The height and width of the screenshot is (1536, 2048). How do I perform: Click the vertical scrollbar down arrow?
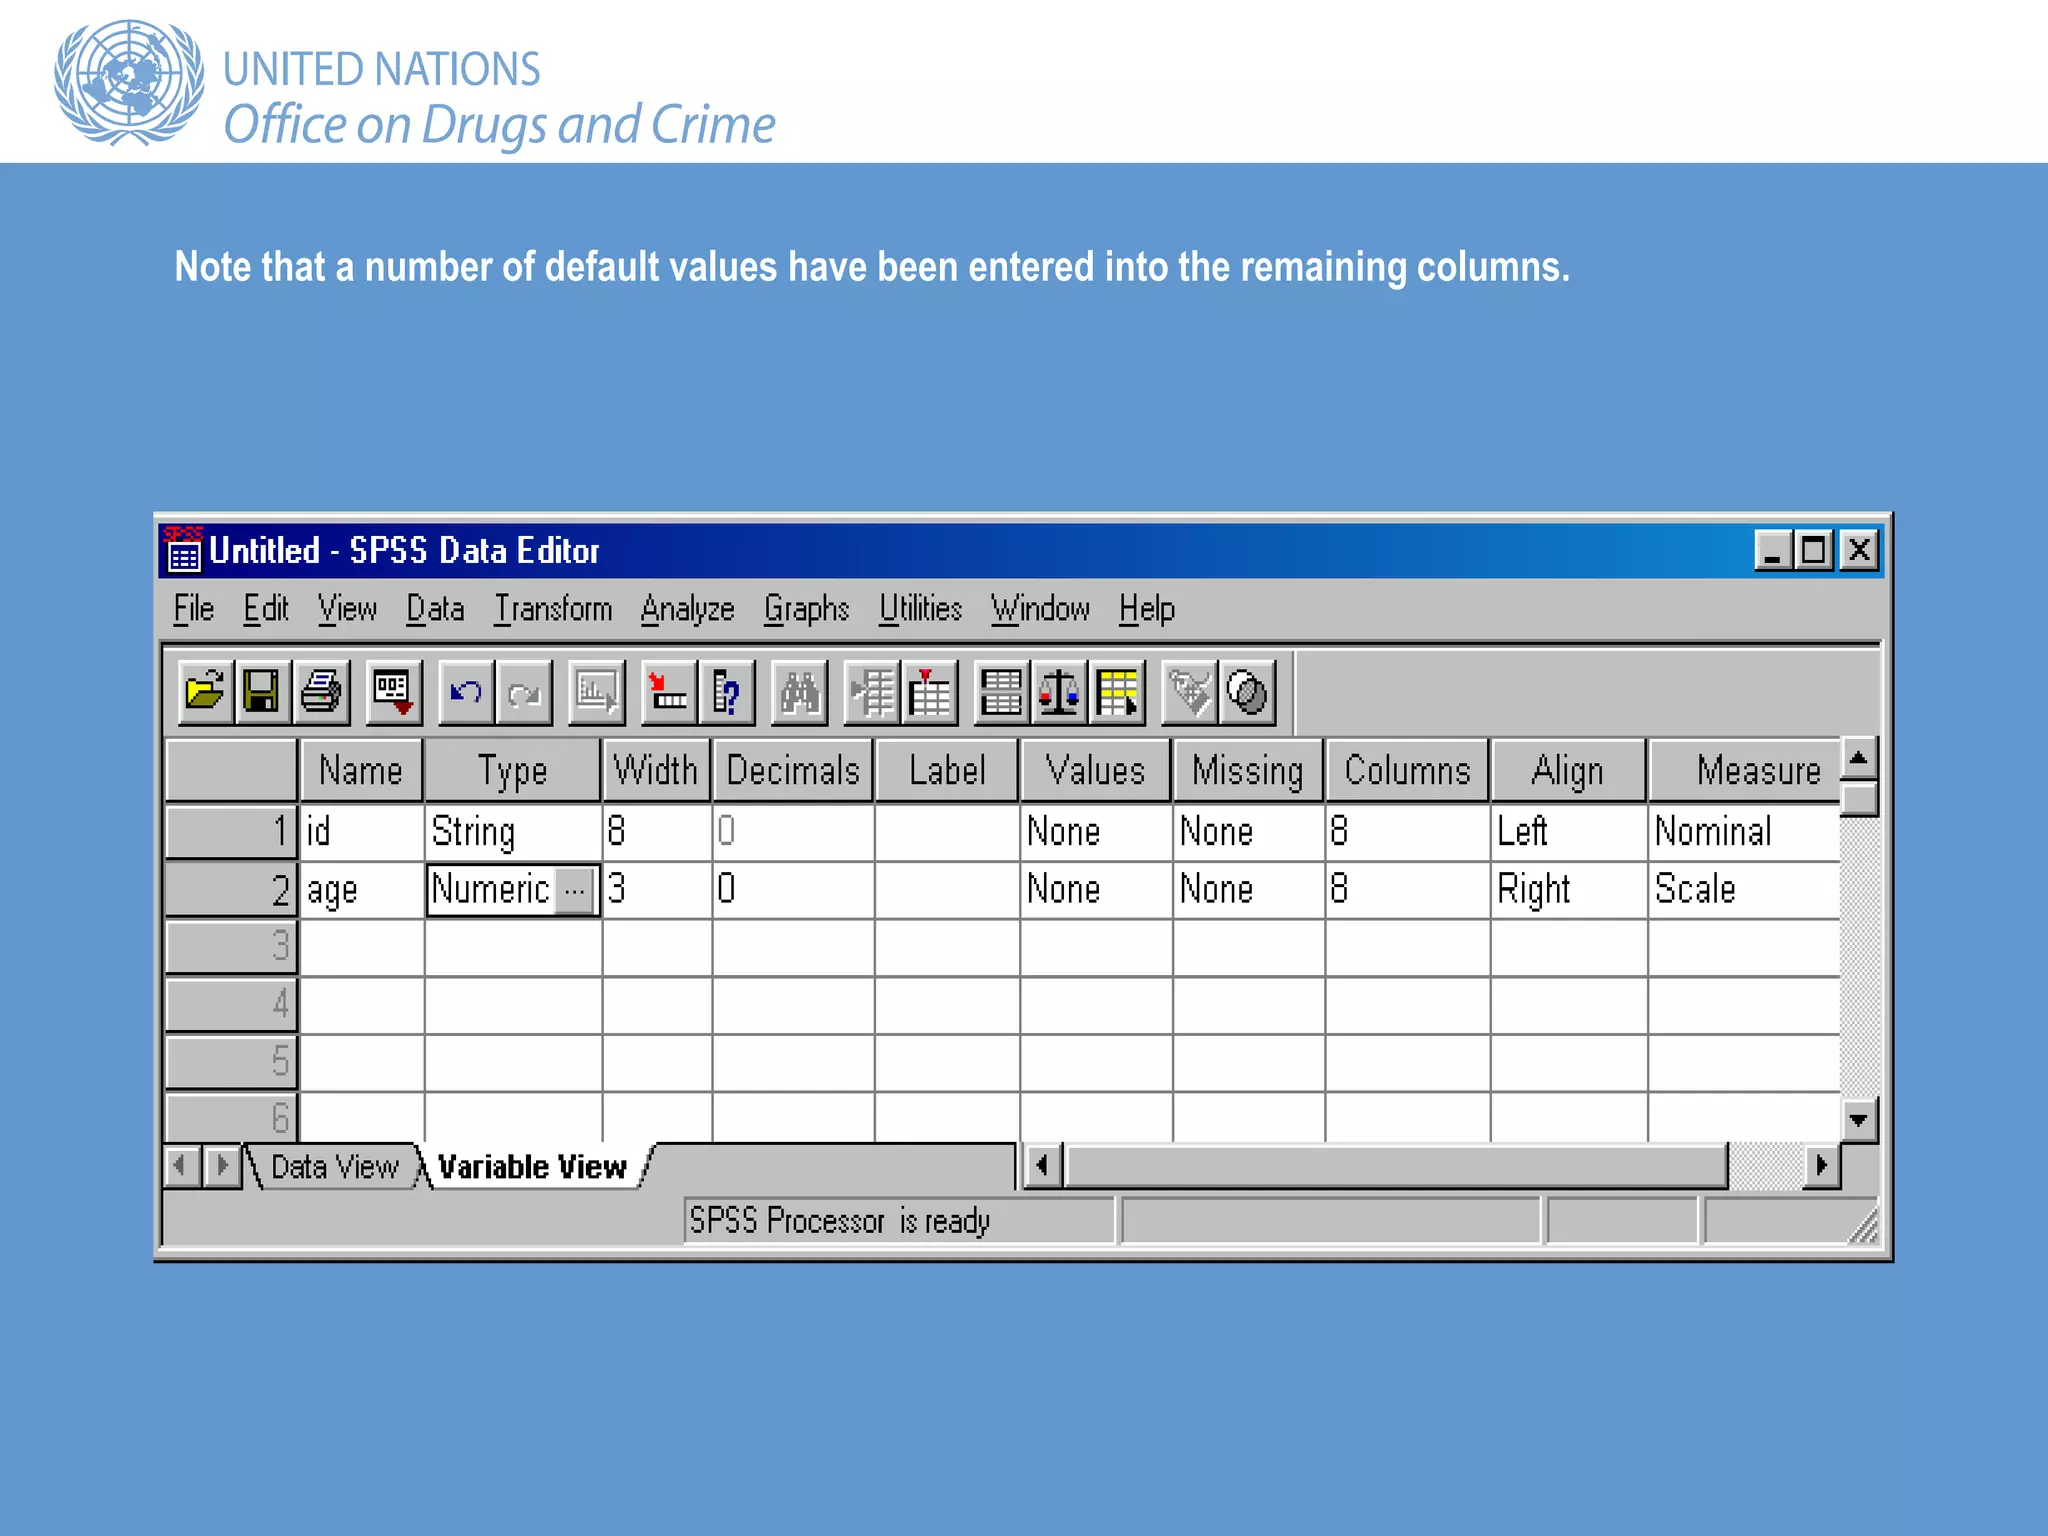click(x=1859, y=1121)
